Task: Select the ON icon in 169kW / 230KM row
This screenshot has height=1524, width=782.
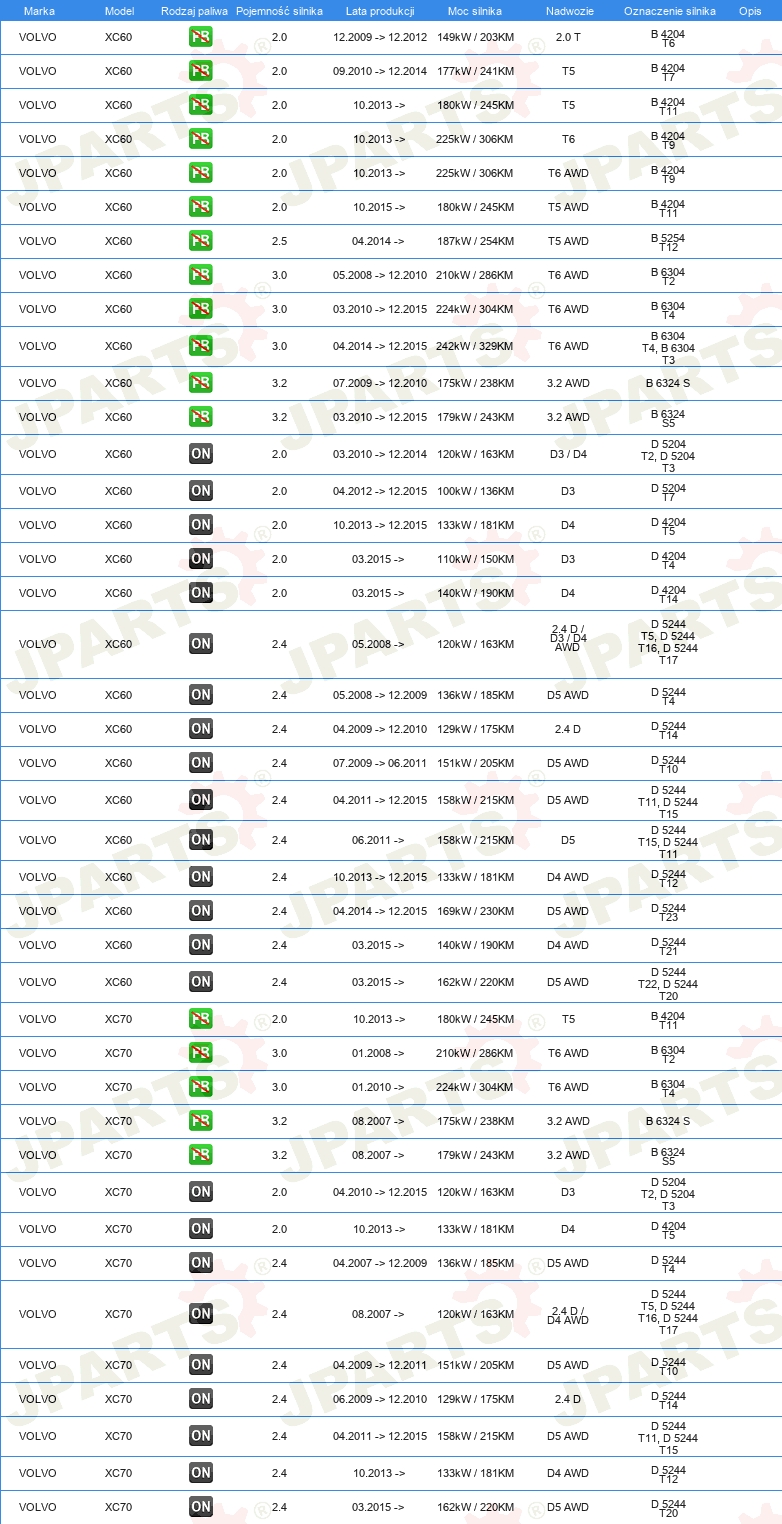Action: coord(200,911)
